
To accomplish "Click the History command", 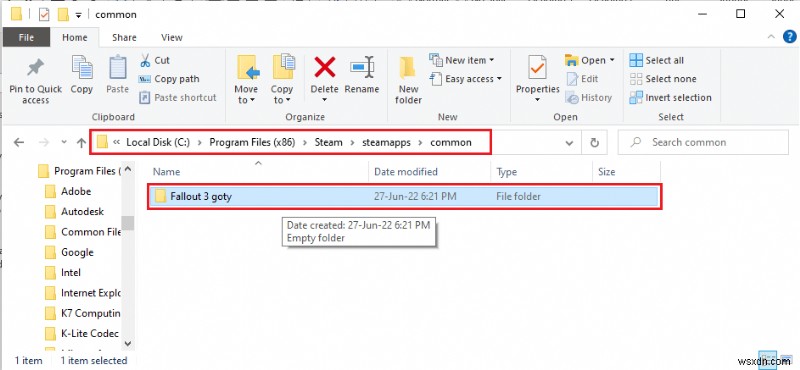I will click(589, 97).
